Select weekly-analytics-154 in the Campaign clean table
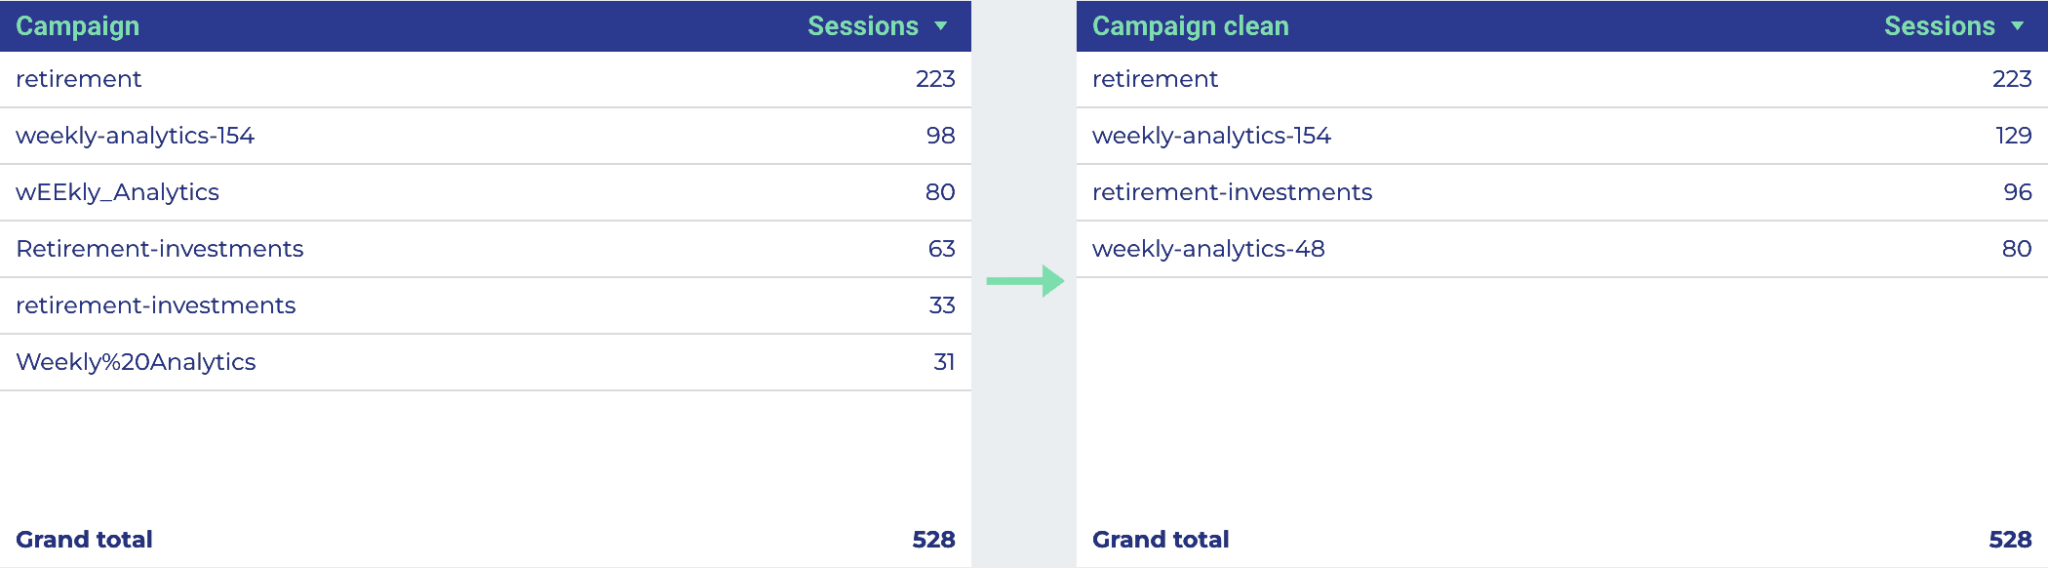 tap(1562, 136)
